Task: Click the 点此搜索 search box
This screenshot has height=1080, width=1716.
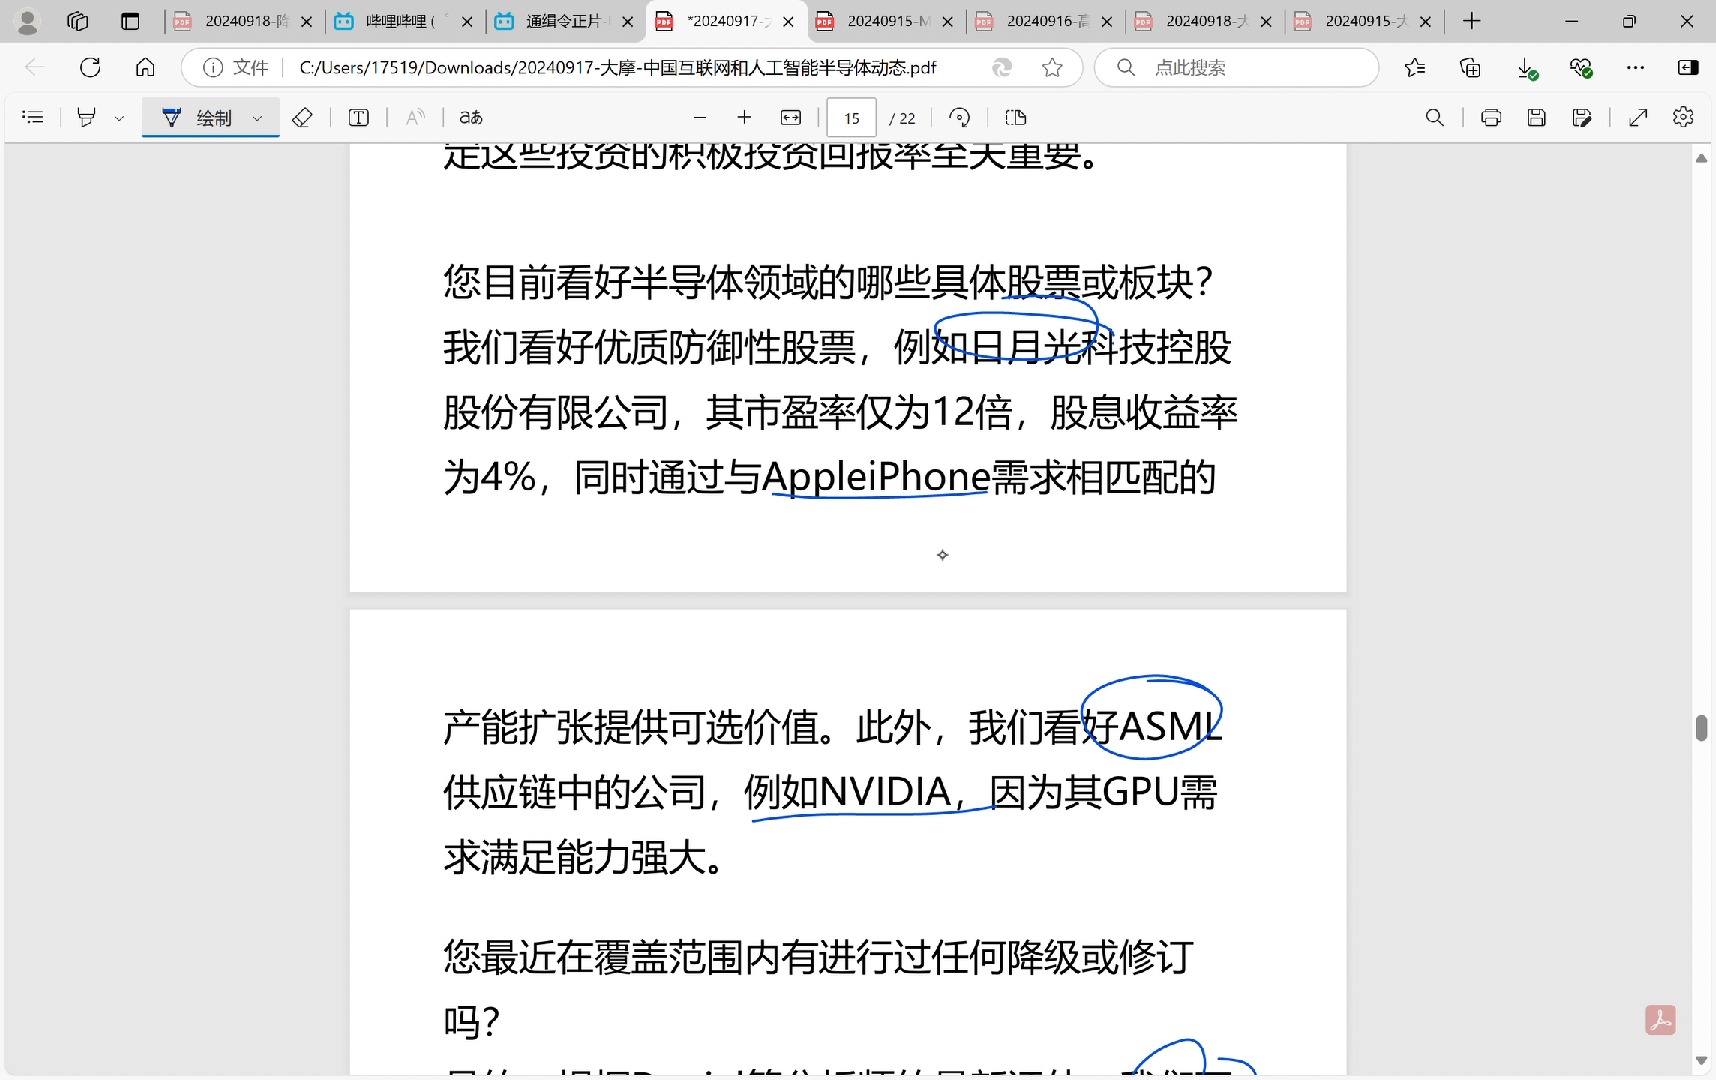Action: click(1237, 67)
